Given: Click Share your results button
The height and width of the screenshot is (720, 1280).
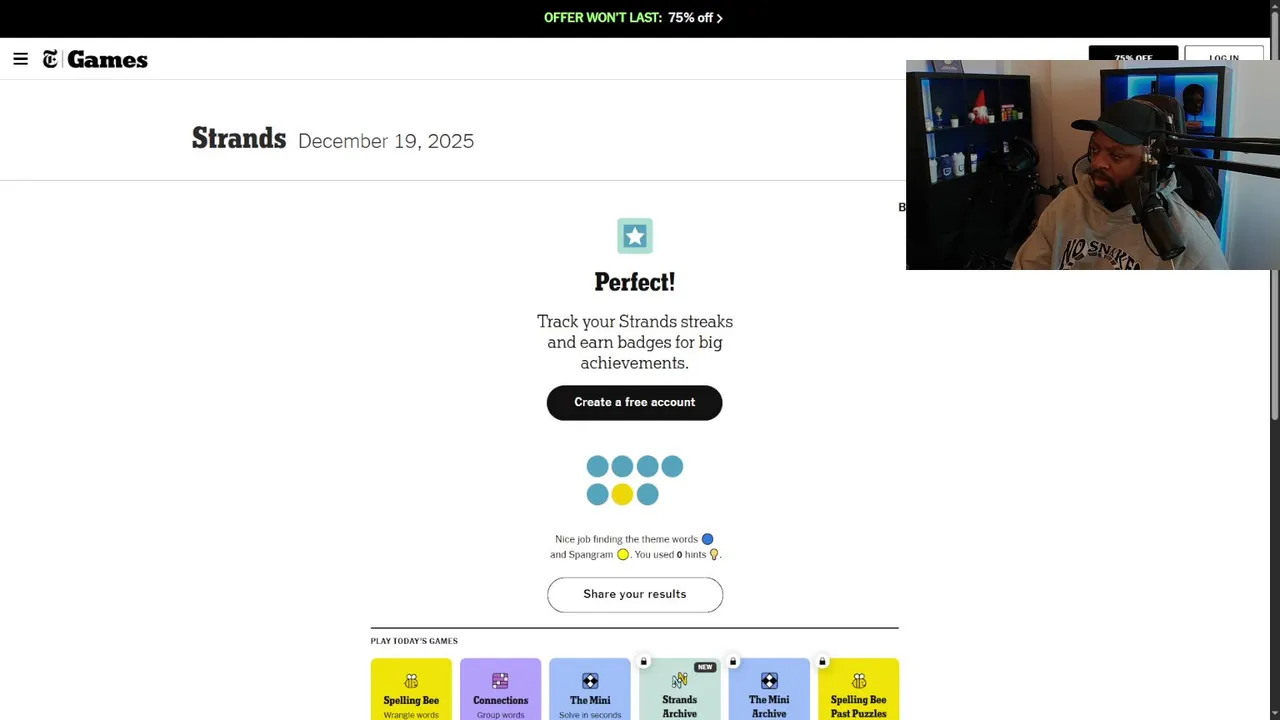Looking at the screenshot, I should 635,594.
